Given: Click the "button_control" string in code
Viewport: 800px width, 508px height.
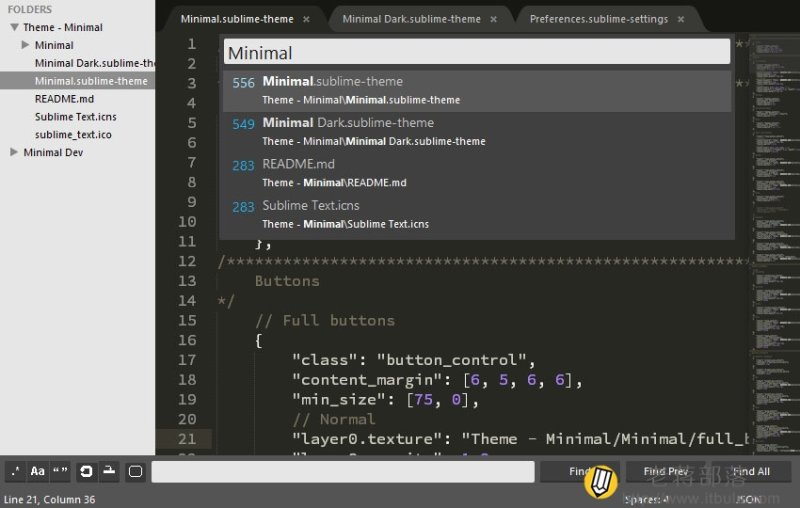Looking at the screenshot, I should [452, 360].
